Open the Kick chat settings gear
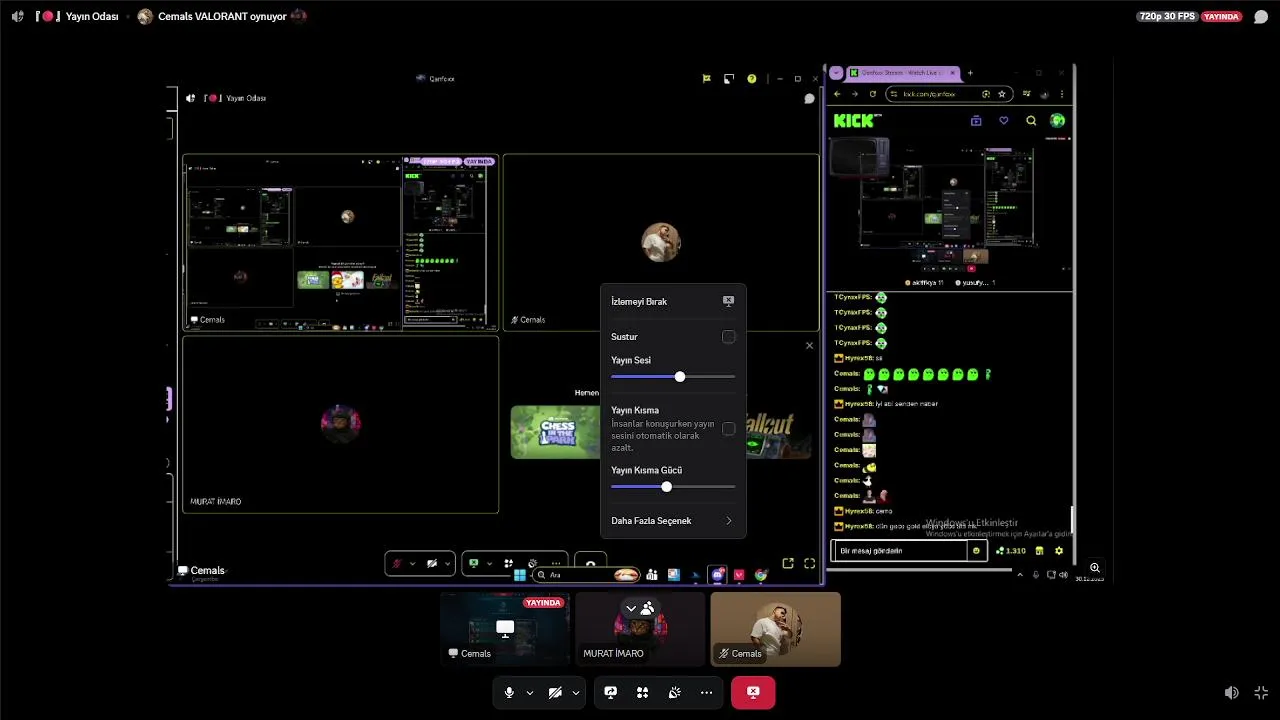Image resolution: width=1280 pixels, height=720 pixels. [x=1059, y=551]
